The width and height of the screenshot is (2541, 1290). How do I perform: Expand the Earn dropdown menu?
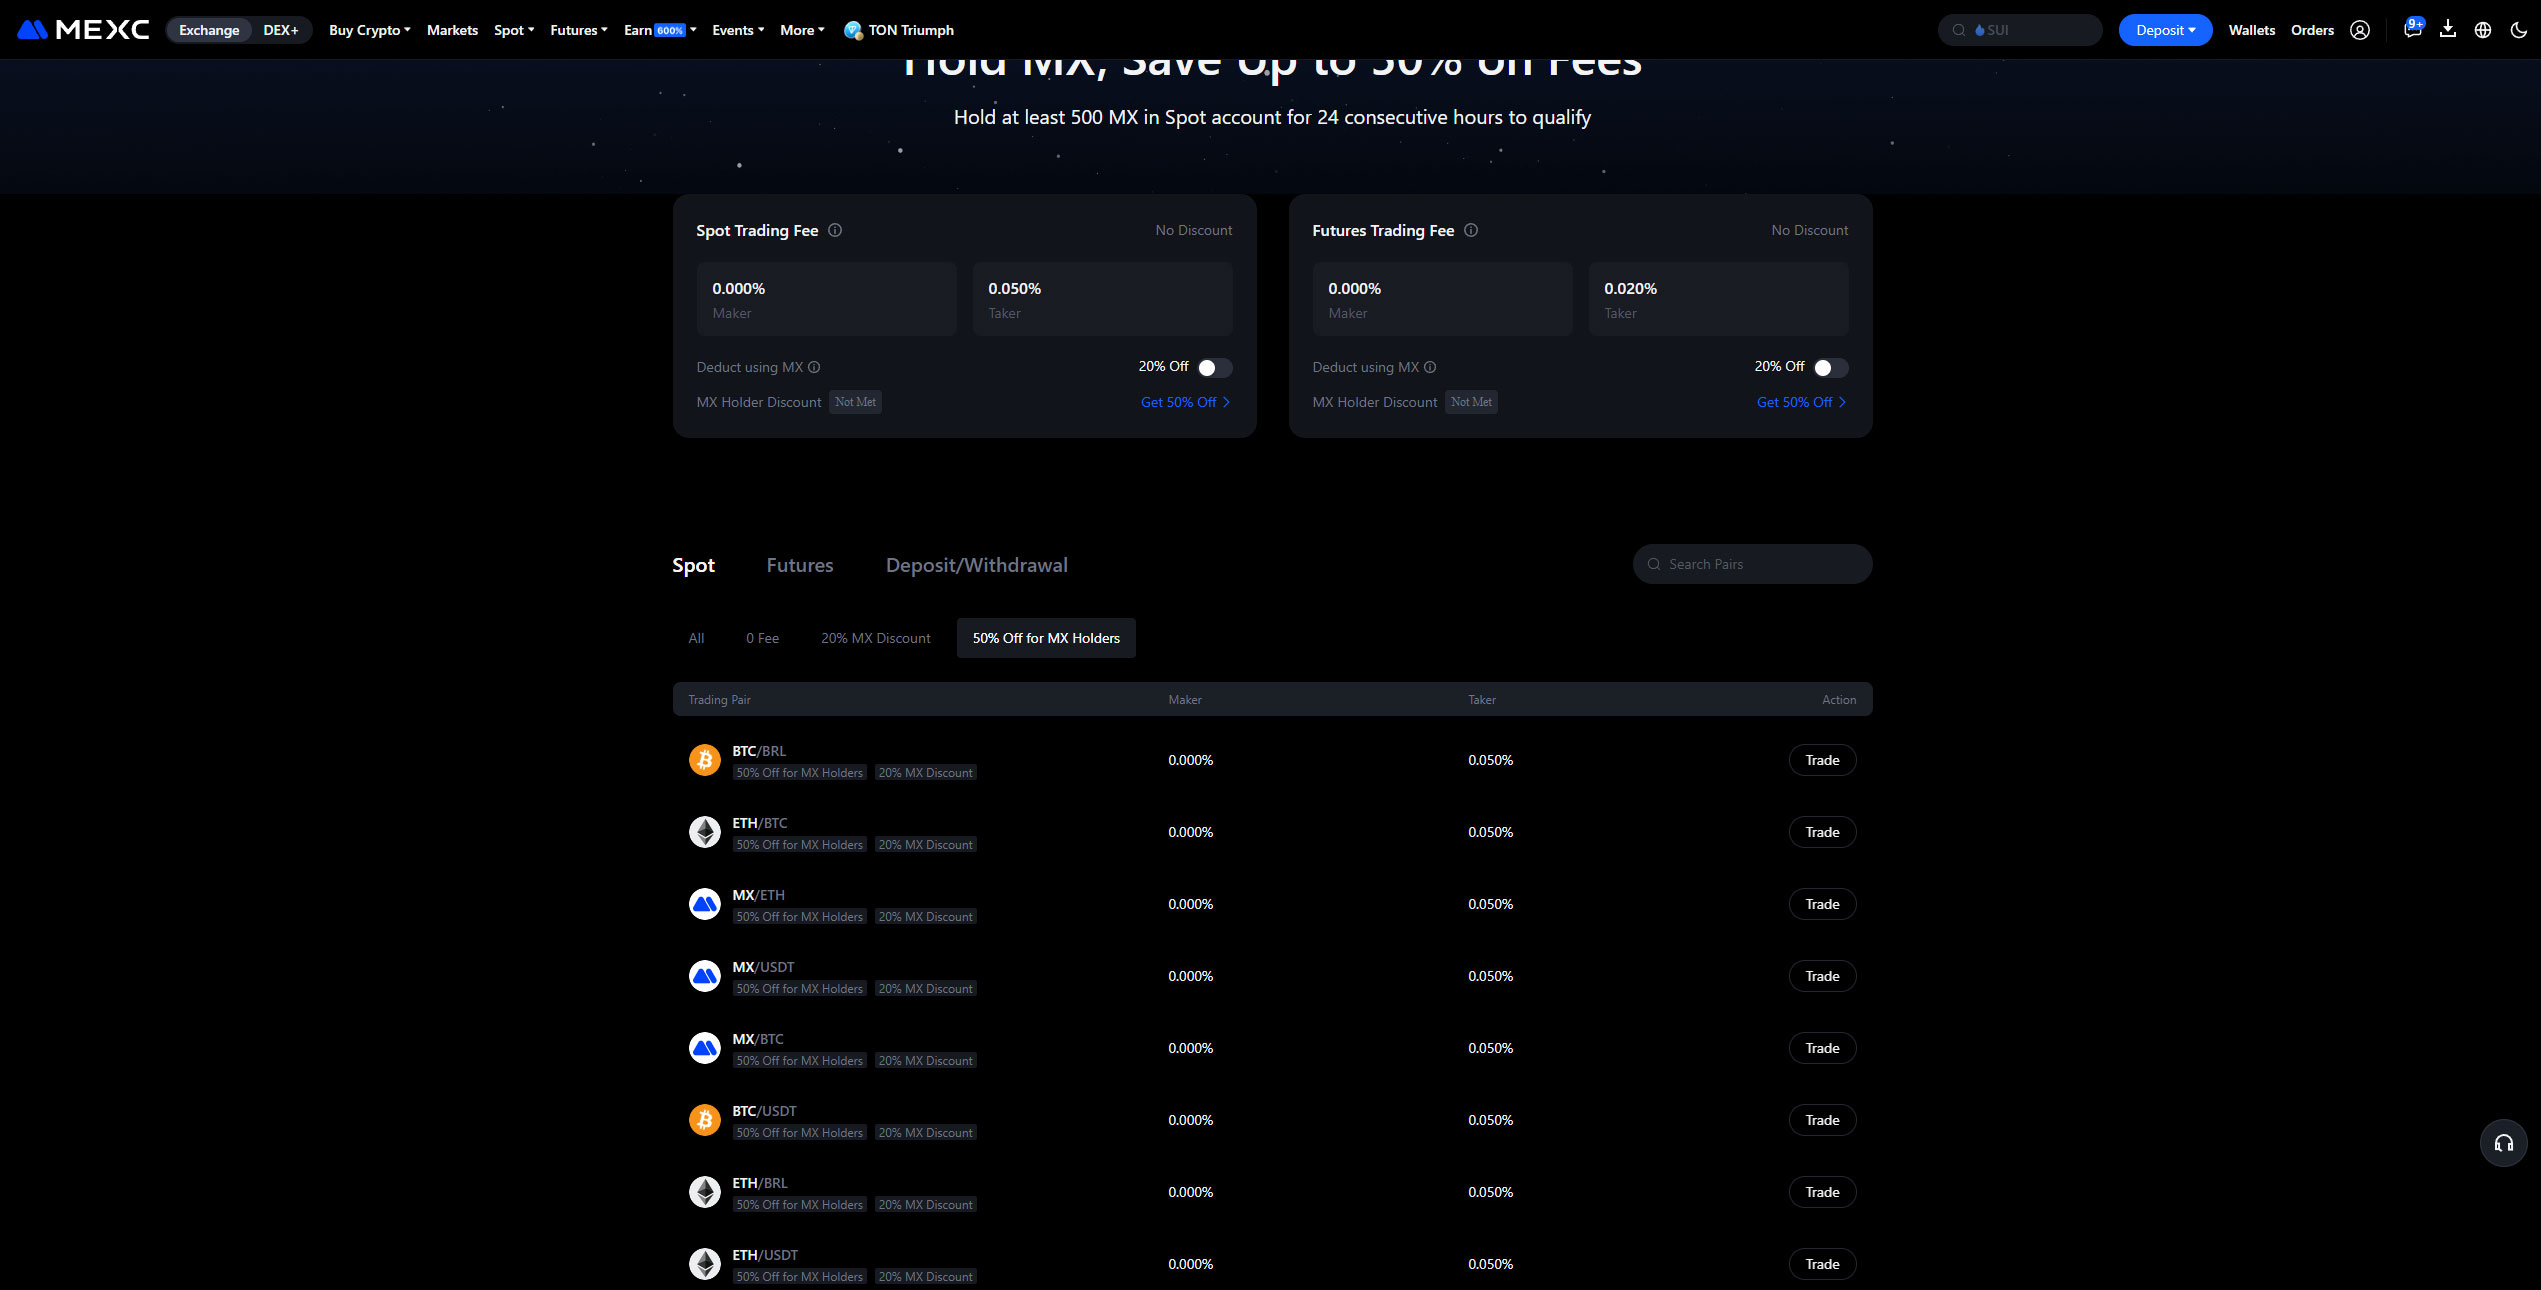(660, 30)
